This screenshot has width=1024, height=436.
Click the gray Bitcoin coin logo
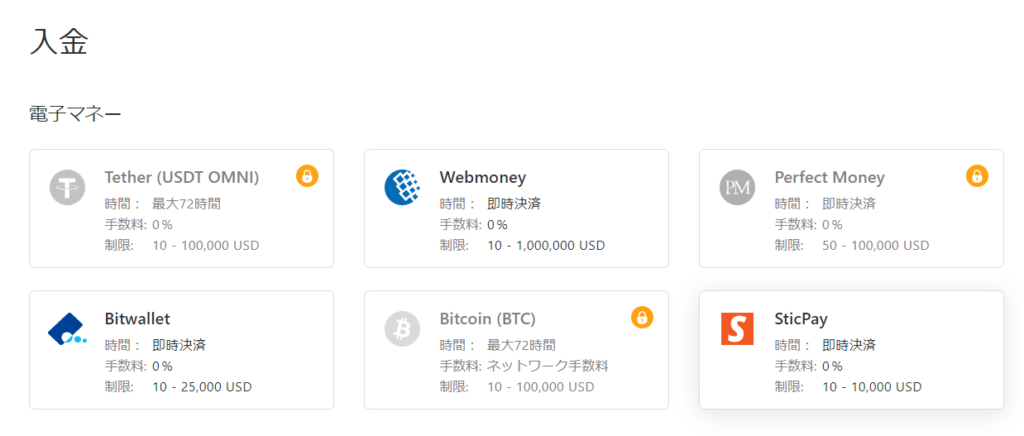(x=402, y=329)
